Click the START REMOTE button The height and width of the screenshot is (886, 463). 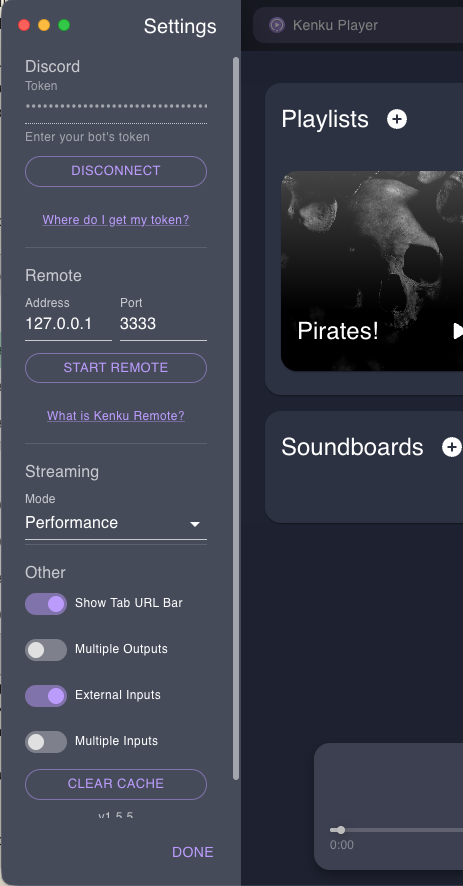116,368
